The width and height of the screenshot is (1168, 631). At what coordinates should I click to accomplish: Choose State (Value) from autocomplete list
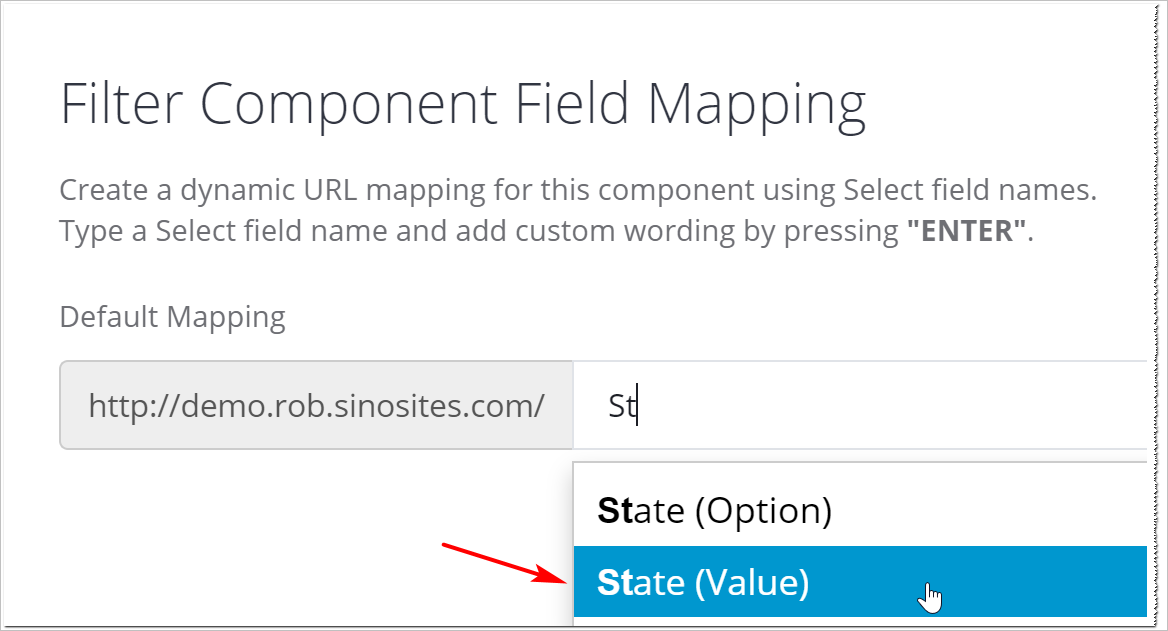click(x=702, y=583)
